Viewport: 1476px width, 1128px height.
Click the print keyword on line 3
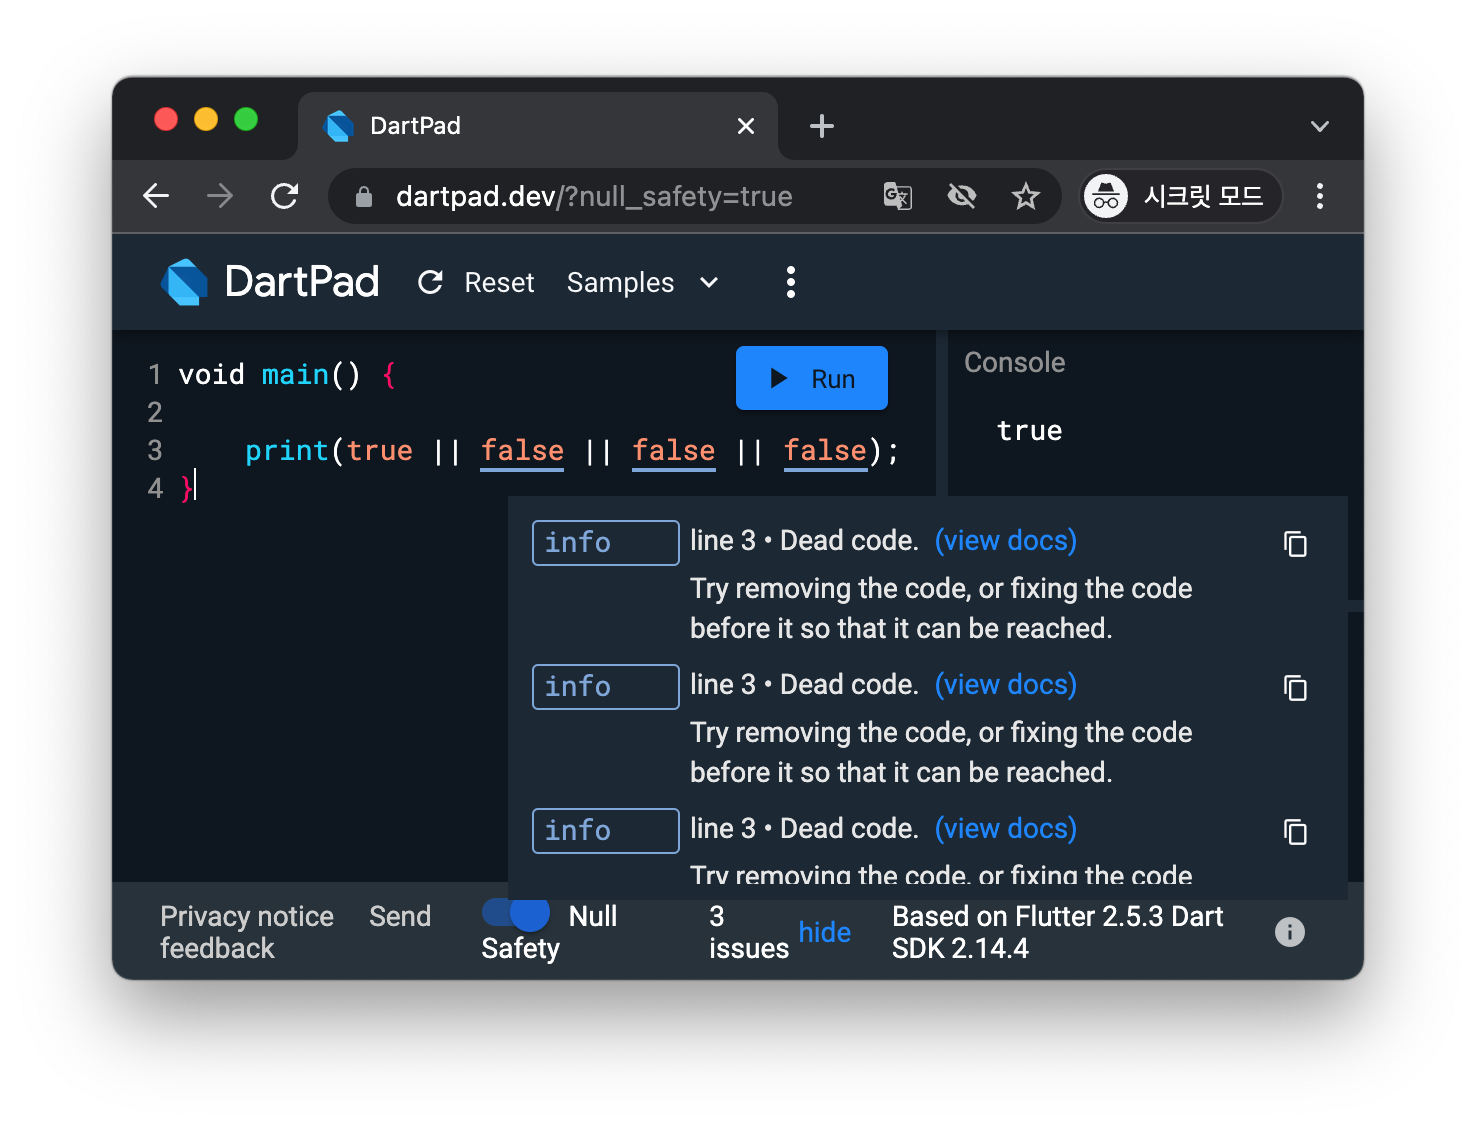pos(287,451)
